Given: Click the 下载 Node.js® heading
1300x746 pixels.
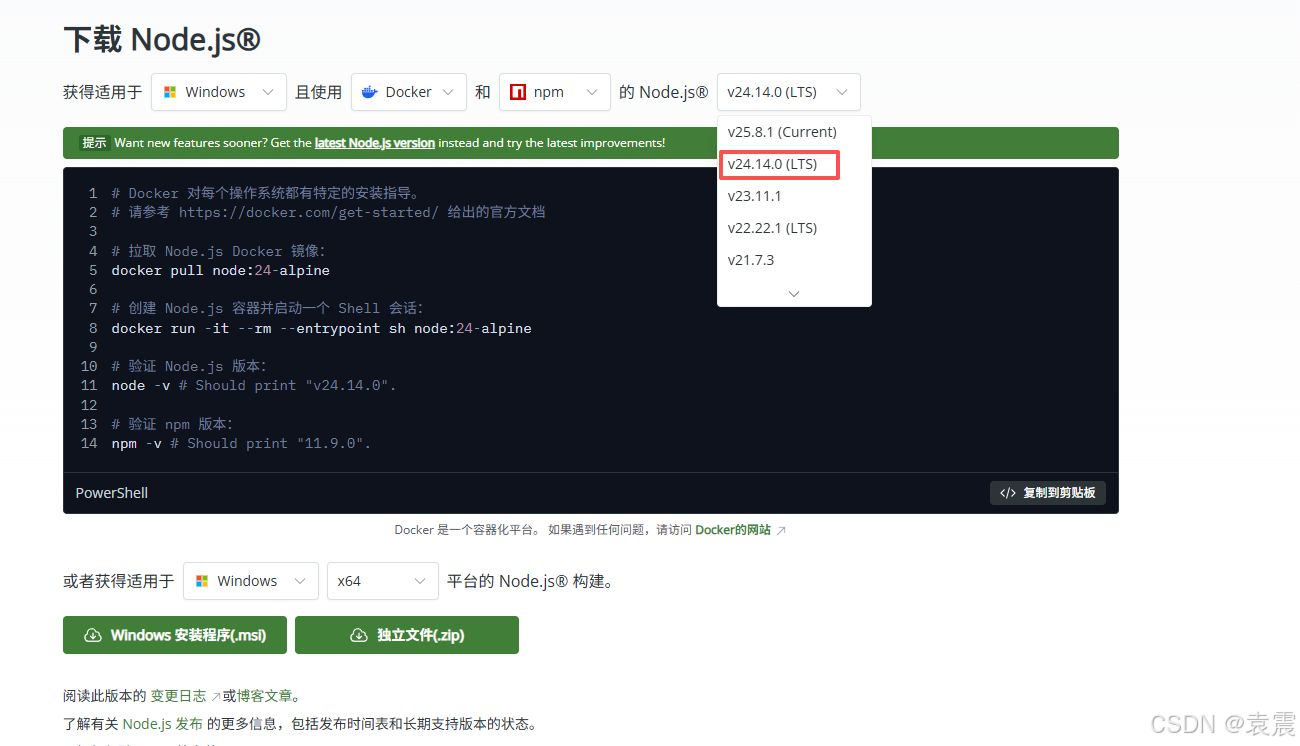Looking at the screenshot, I should [162, 40].
